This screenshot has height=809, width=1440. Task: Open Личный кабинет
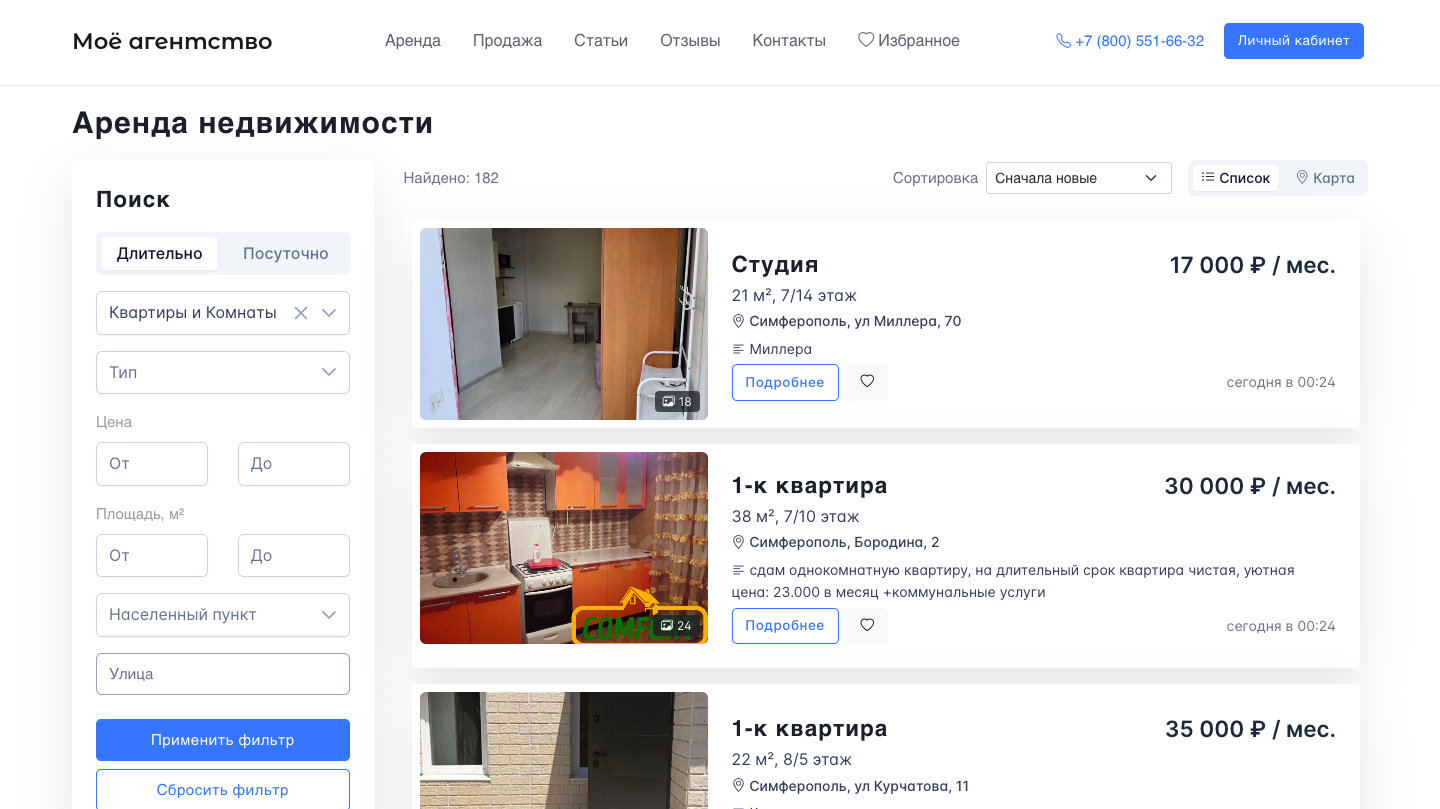(1294, 41)
